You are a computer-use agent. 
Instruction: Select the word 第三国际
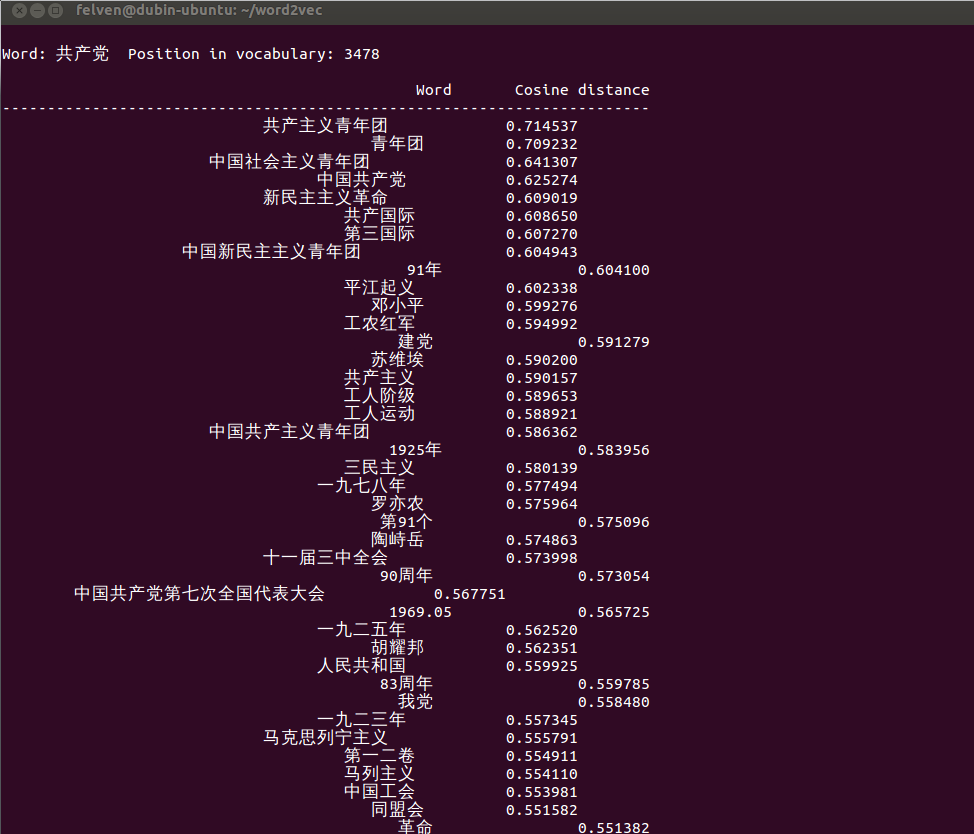379,234
